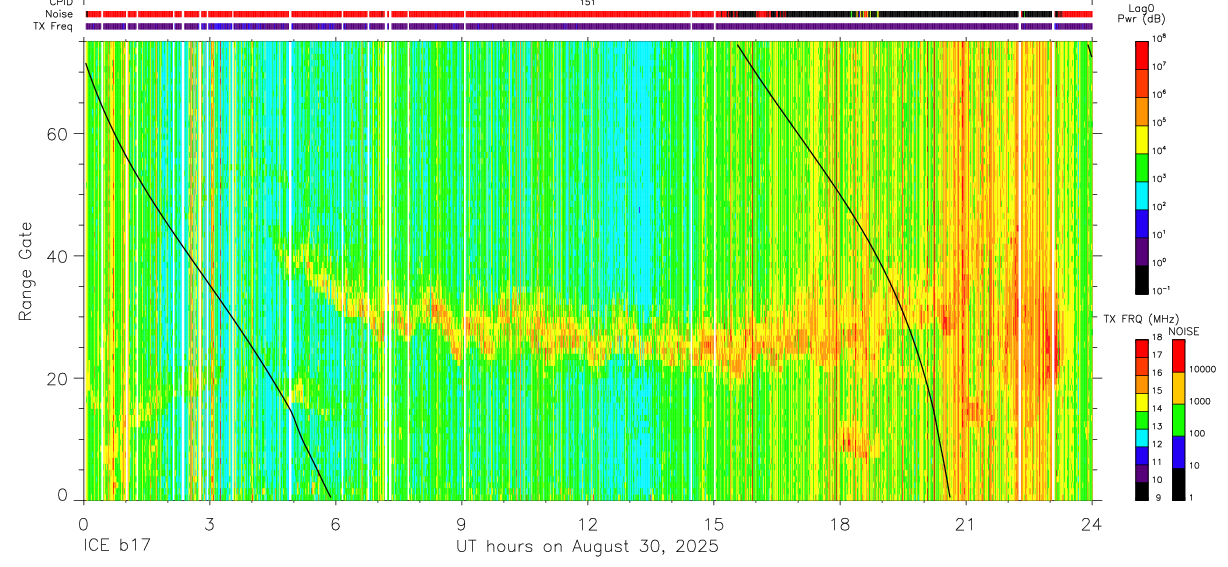This screenshot has height=567, width=1228.
Task: Click the '100' label on NOISE colorbar
Action: click(x=1197, y=434)
